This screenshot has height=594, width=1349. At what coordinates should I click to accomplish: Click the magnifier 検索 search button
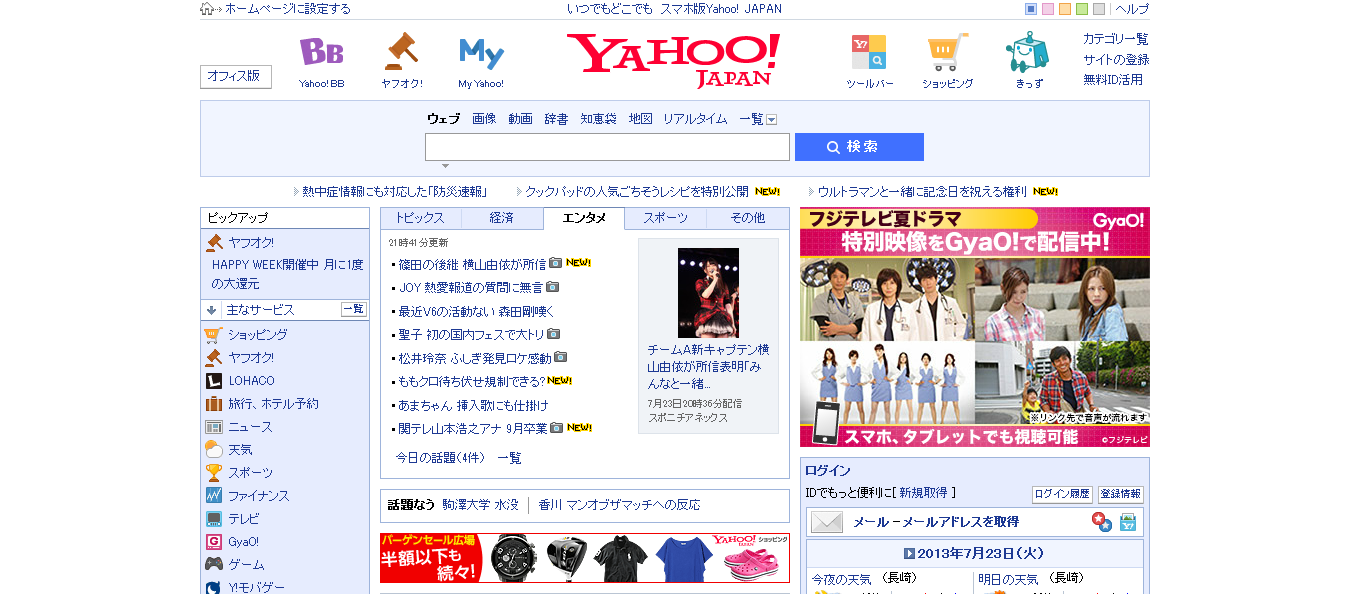pos(859,147)
